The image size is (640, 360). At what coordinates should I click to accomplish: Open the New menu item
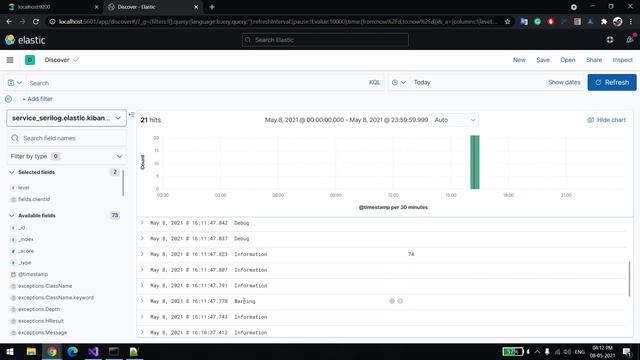pyautogui.click(x=519, y=60)
